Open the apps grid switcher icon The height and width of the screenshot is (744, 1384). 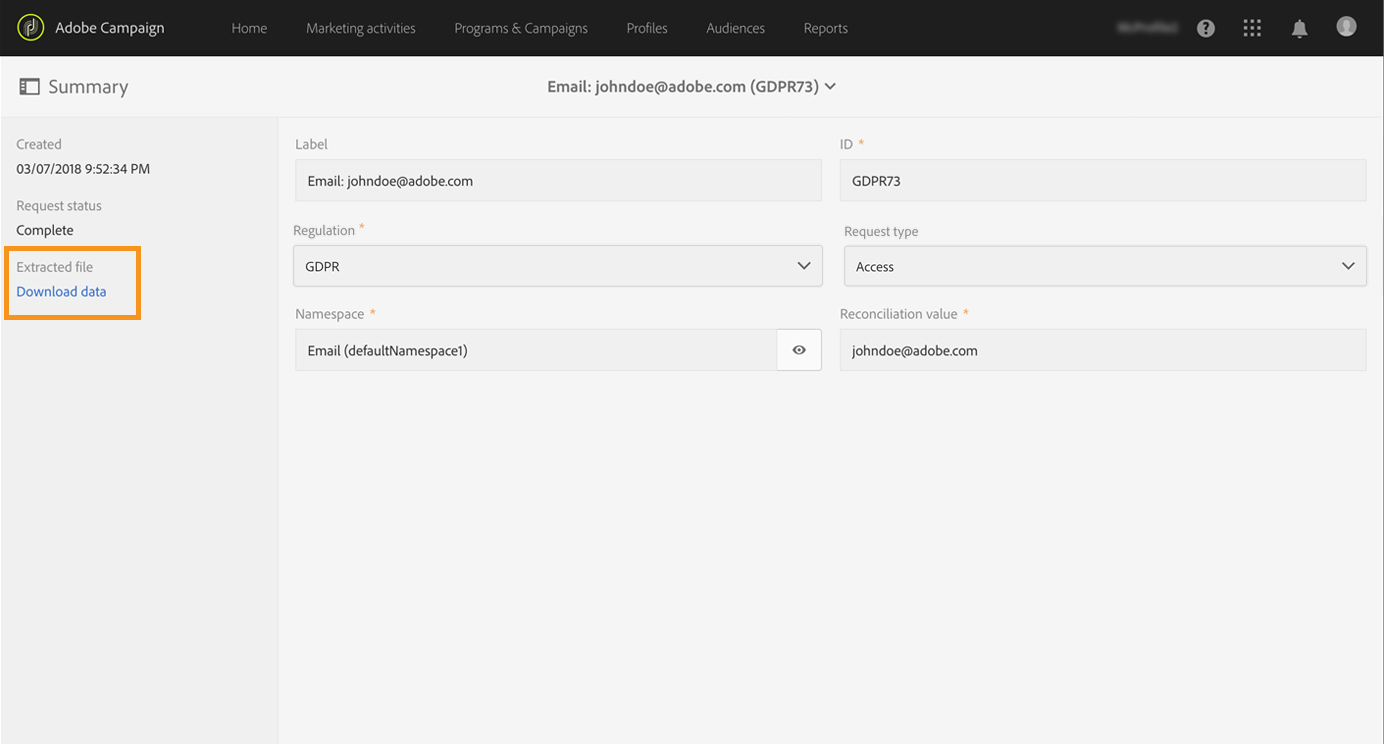click(1252, 28)
